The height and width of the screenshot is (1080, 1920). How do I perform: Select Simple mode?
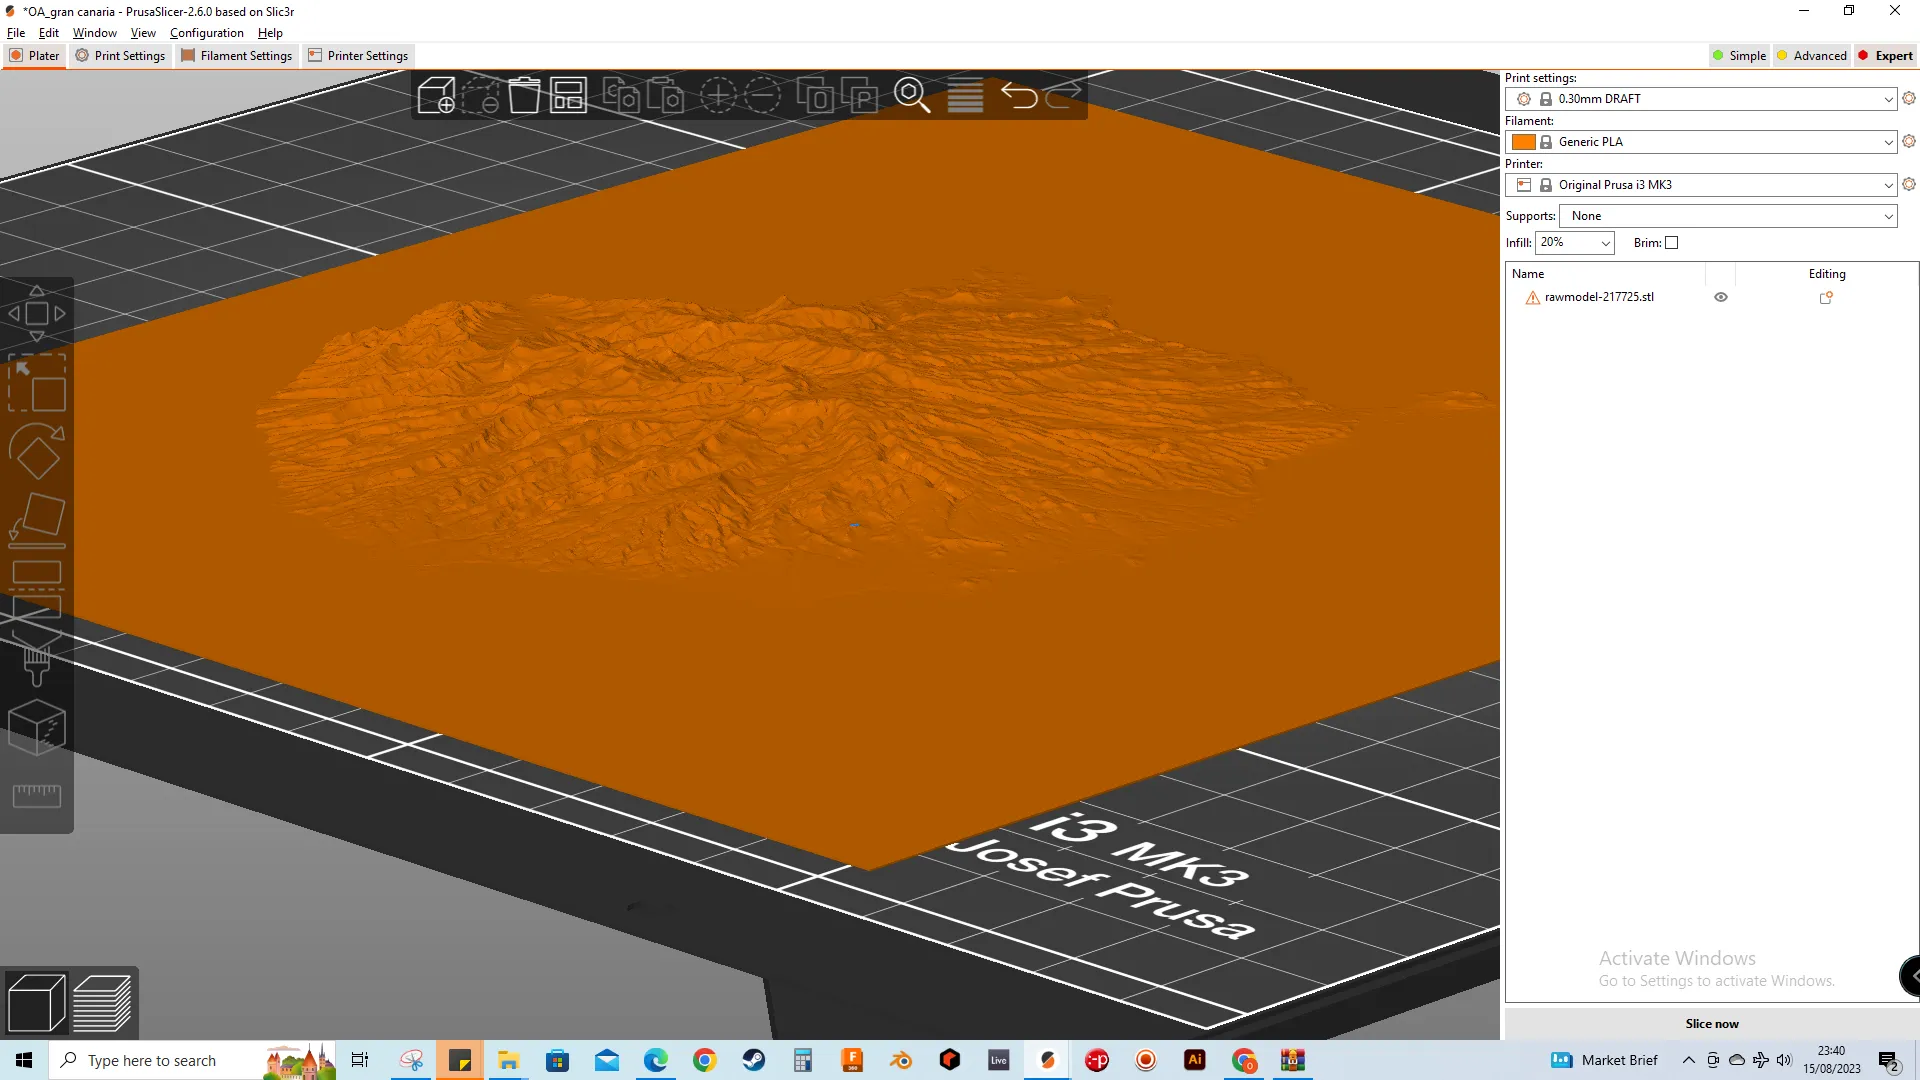click(1739, 56)
